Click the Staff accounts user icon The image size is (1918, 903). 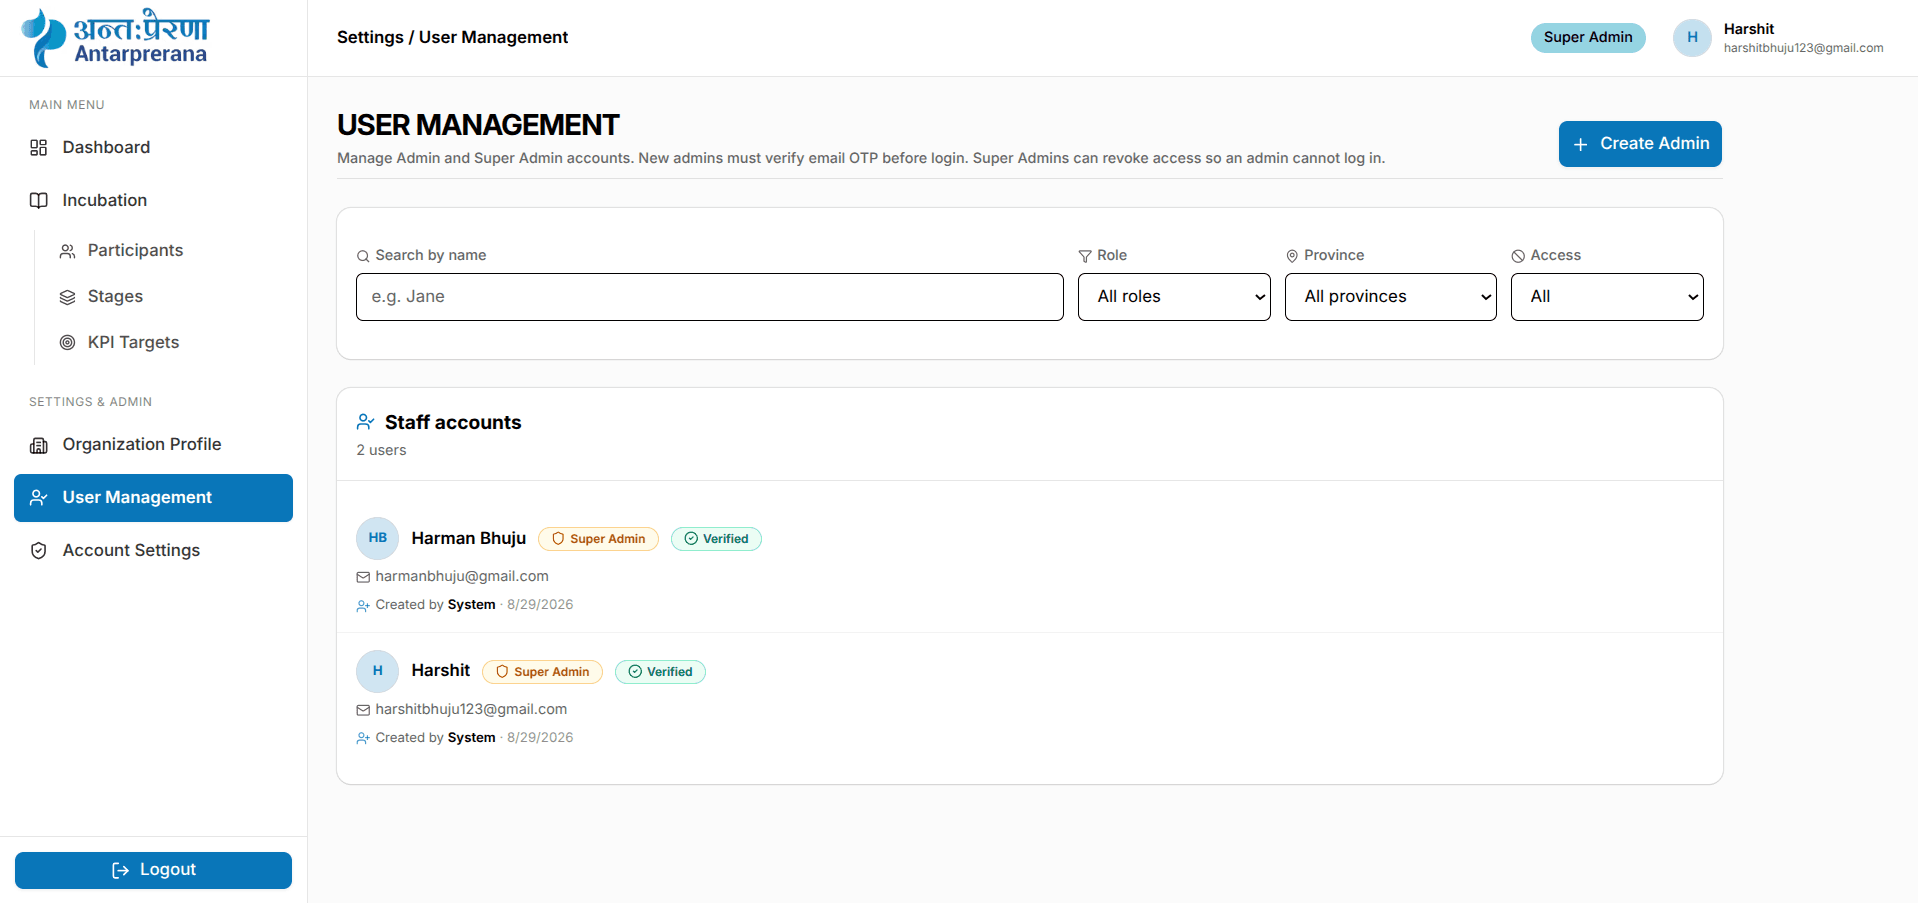pyautogui.click(x=366, y=422)
